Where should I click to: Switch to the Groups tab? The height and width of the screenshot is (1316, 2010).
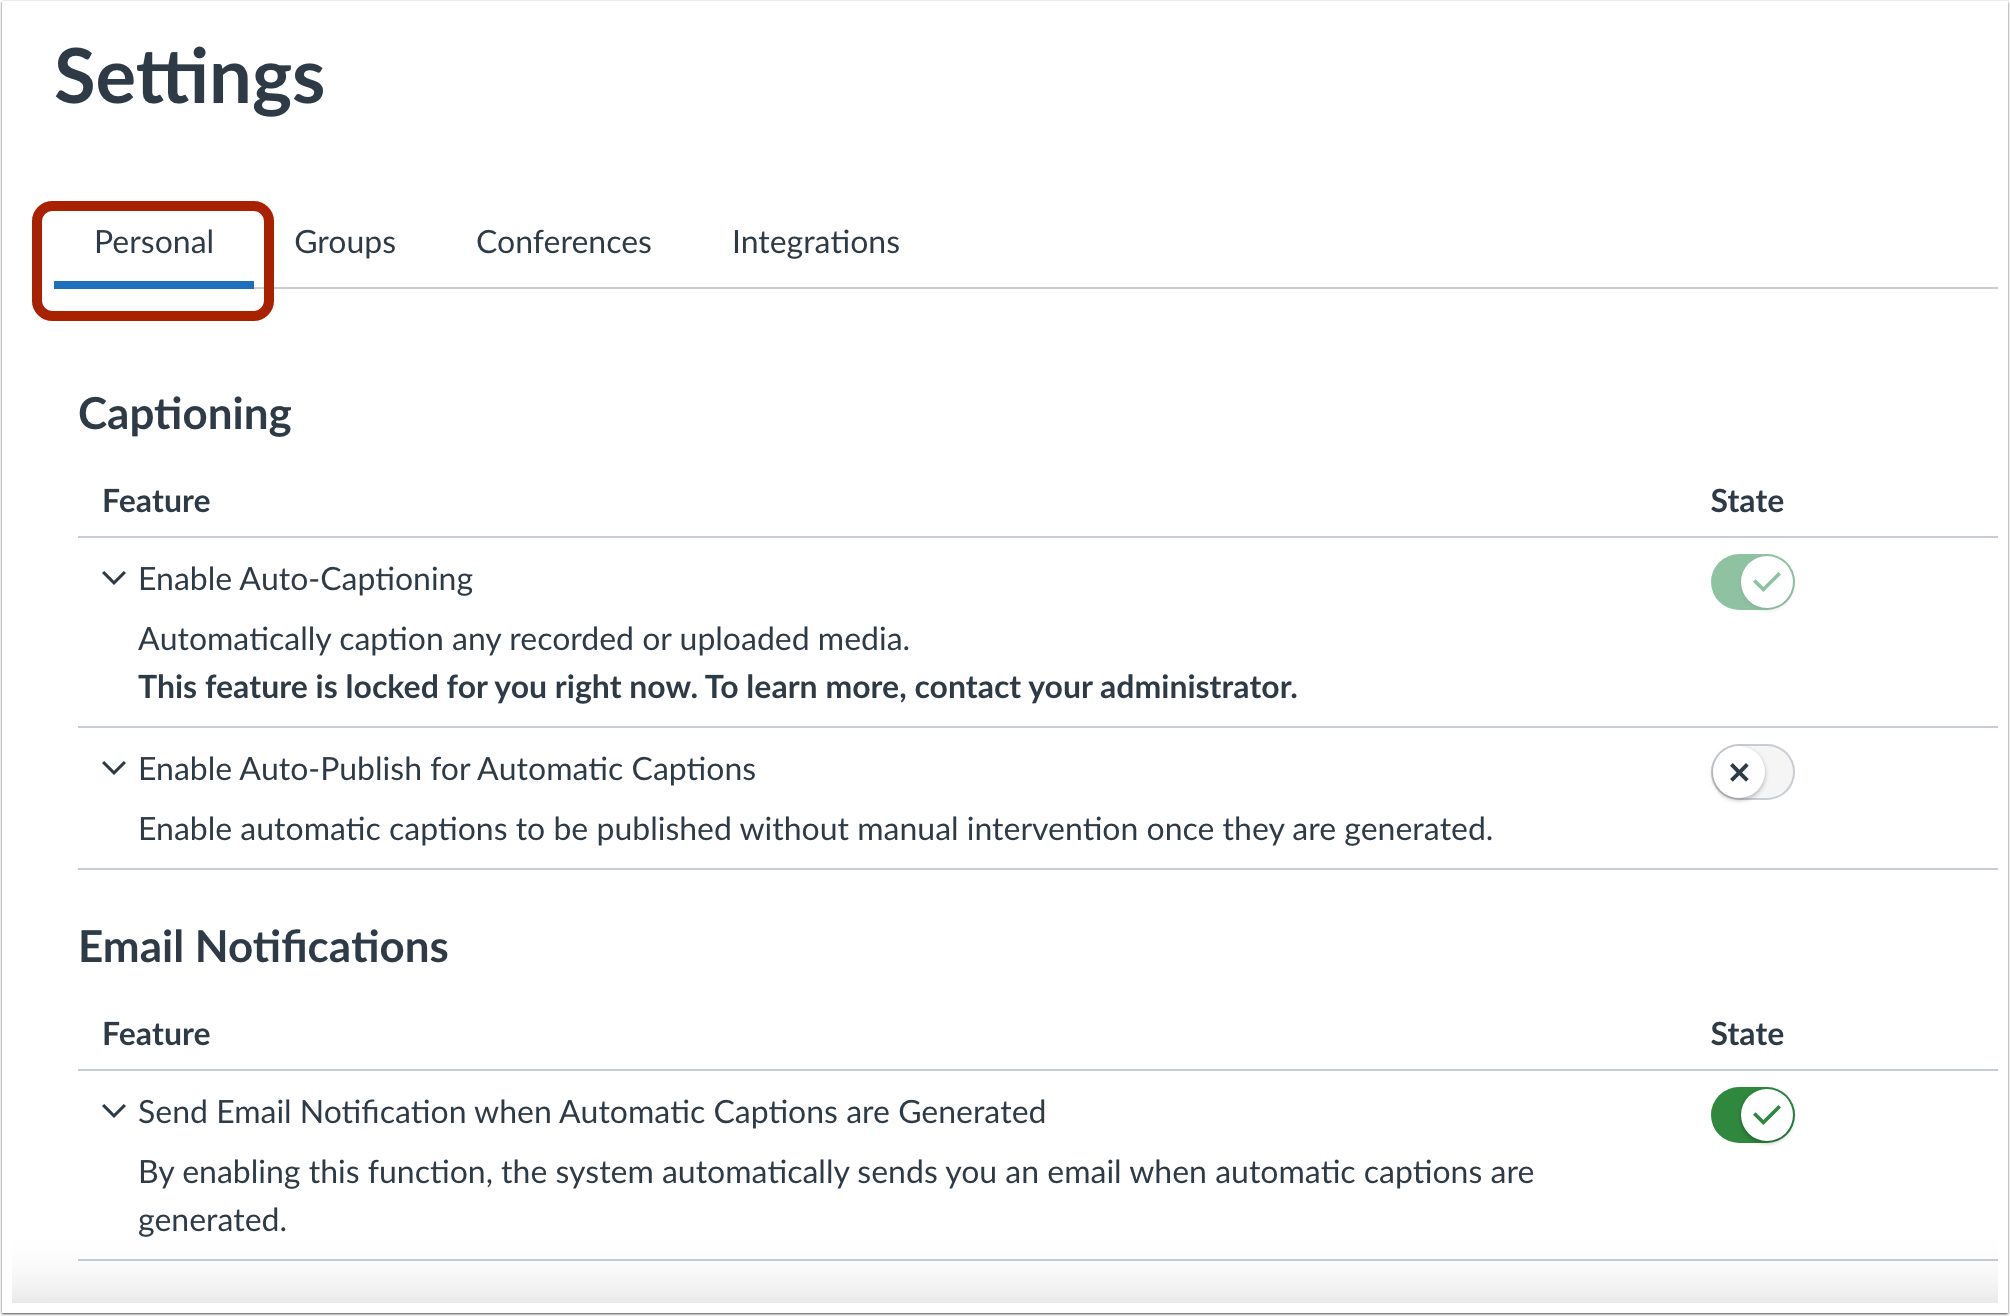pos(345,242)
